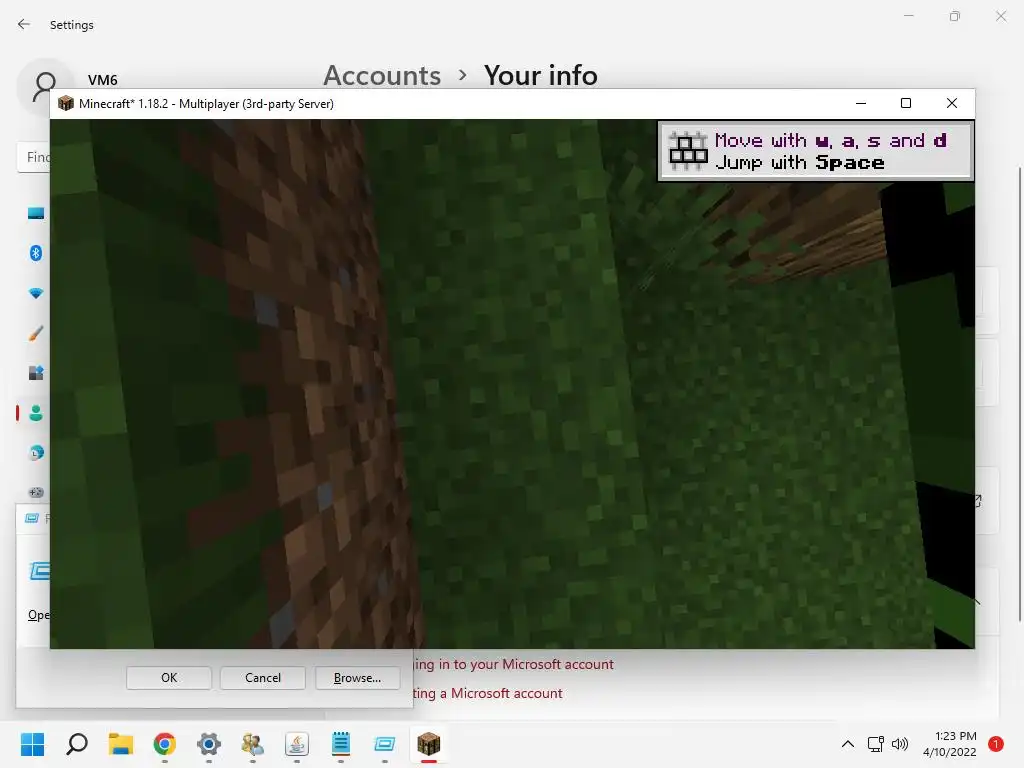
Task: Open notification badge showing 1
Action: [x=996, y=744]
